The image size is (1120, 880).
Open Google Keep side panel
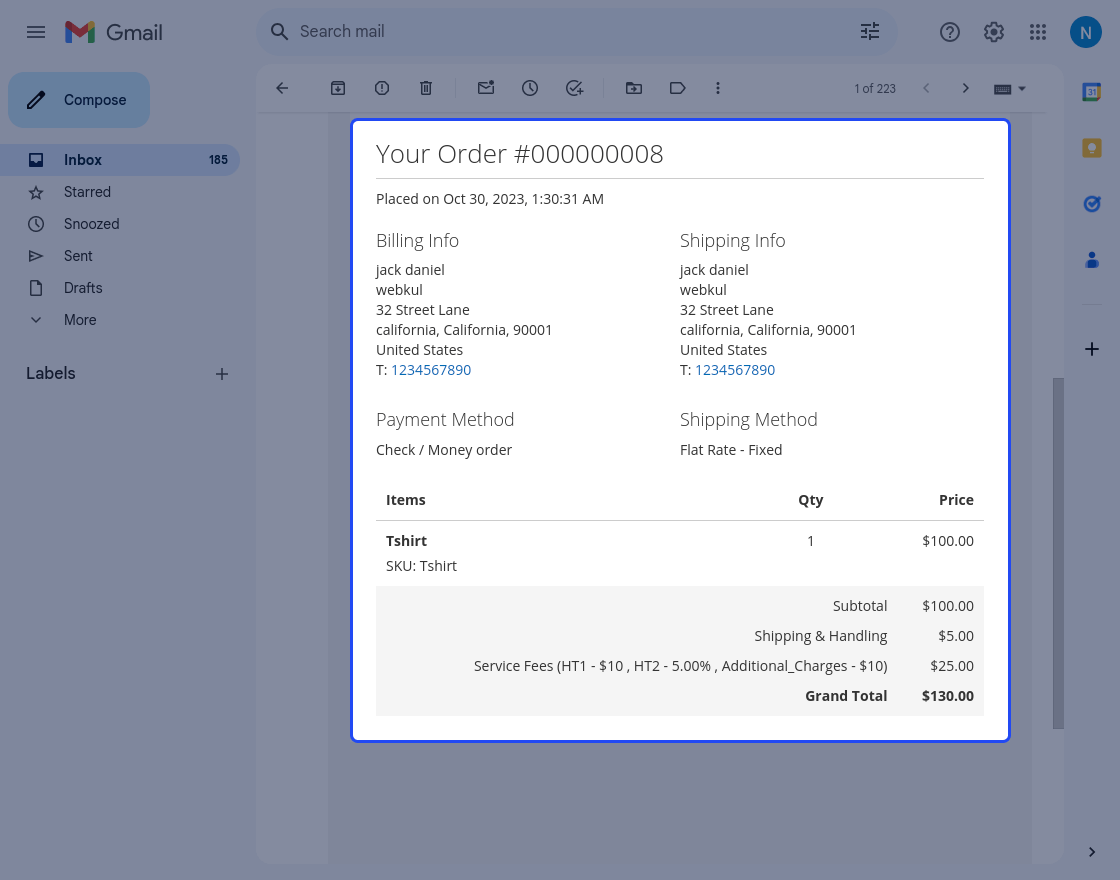coord(1091,148)
